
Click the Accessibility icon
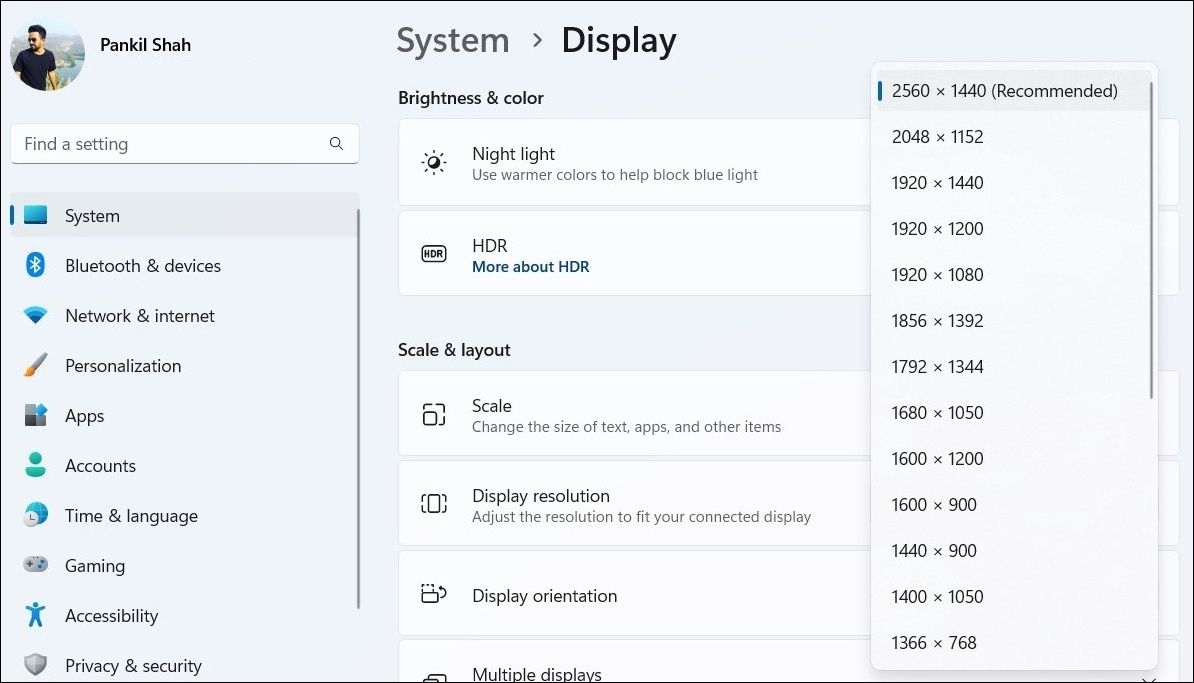coord(35,615)
